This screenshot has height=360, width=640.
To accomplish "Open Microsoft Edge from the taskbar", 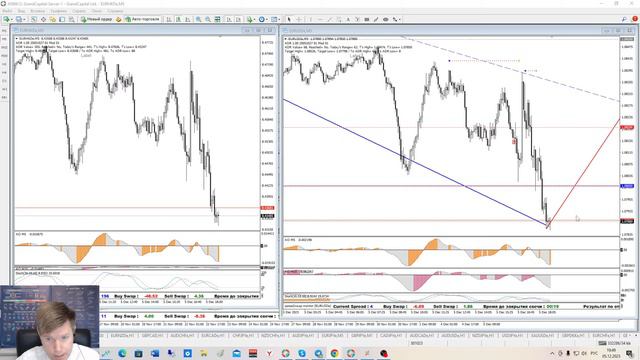I will point(122,353).
